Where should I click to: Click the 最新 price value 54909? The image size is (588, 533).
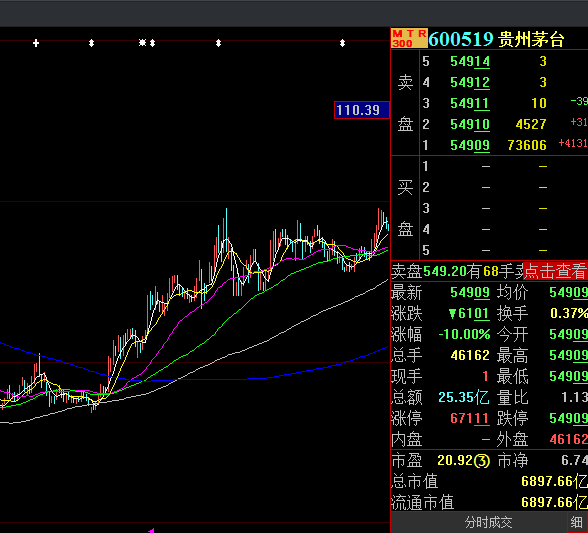click(x=470, y=292)
